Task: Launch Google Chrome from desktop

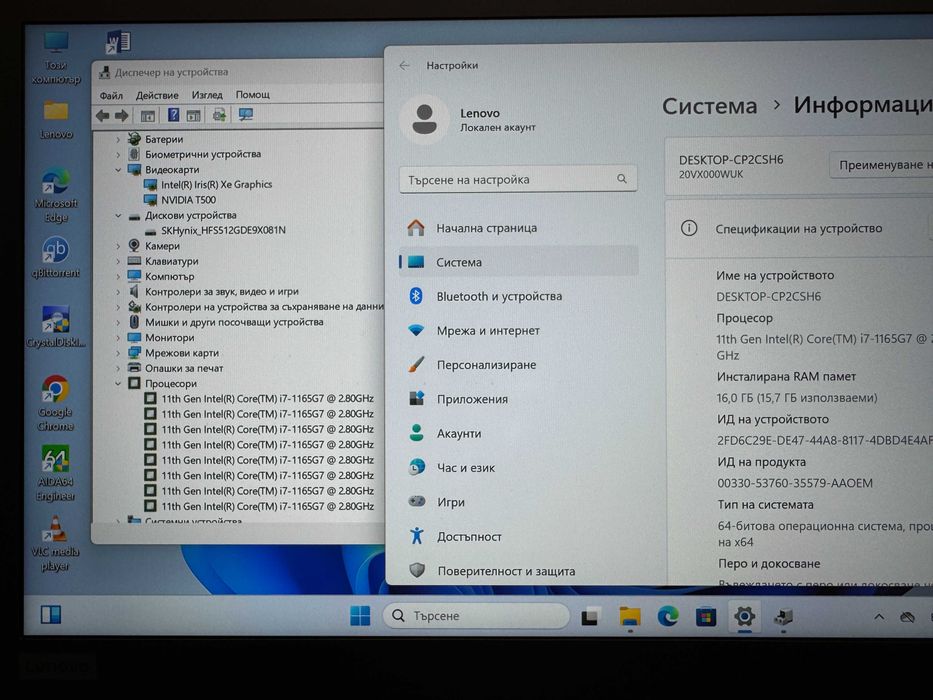Action: click(x=55, y=403)
